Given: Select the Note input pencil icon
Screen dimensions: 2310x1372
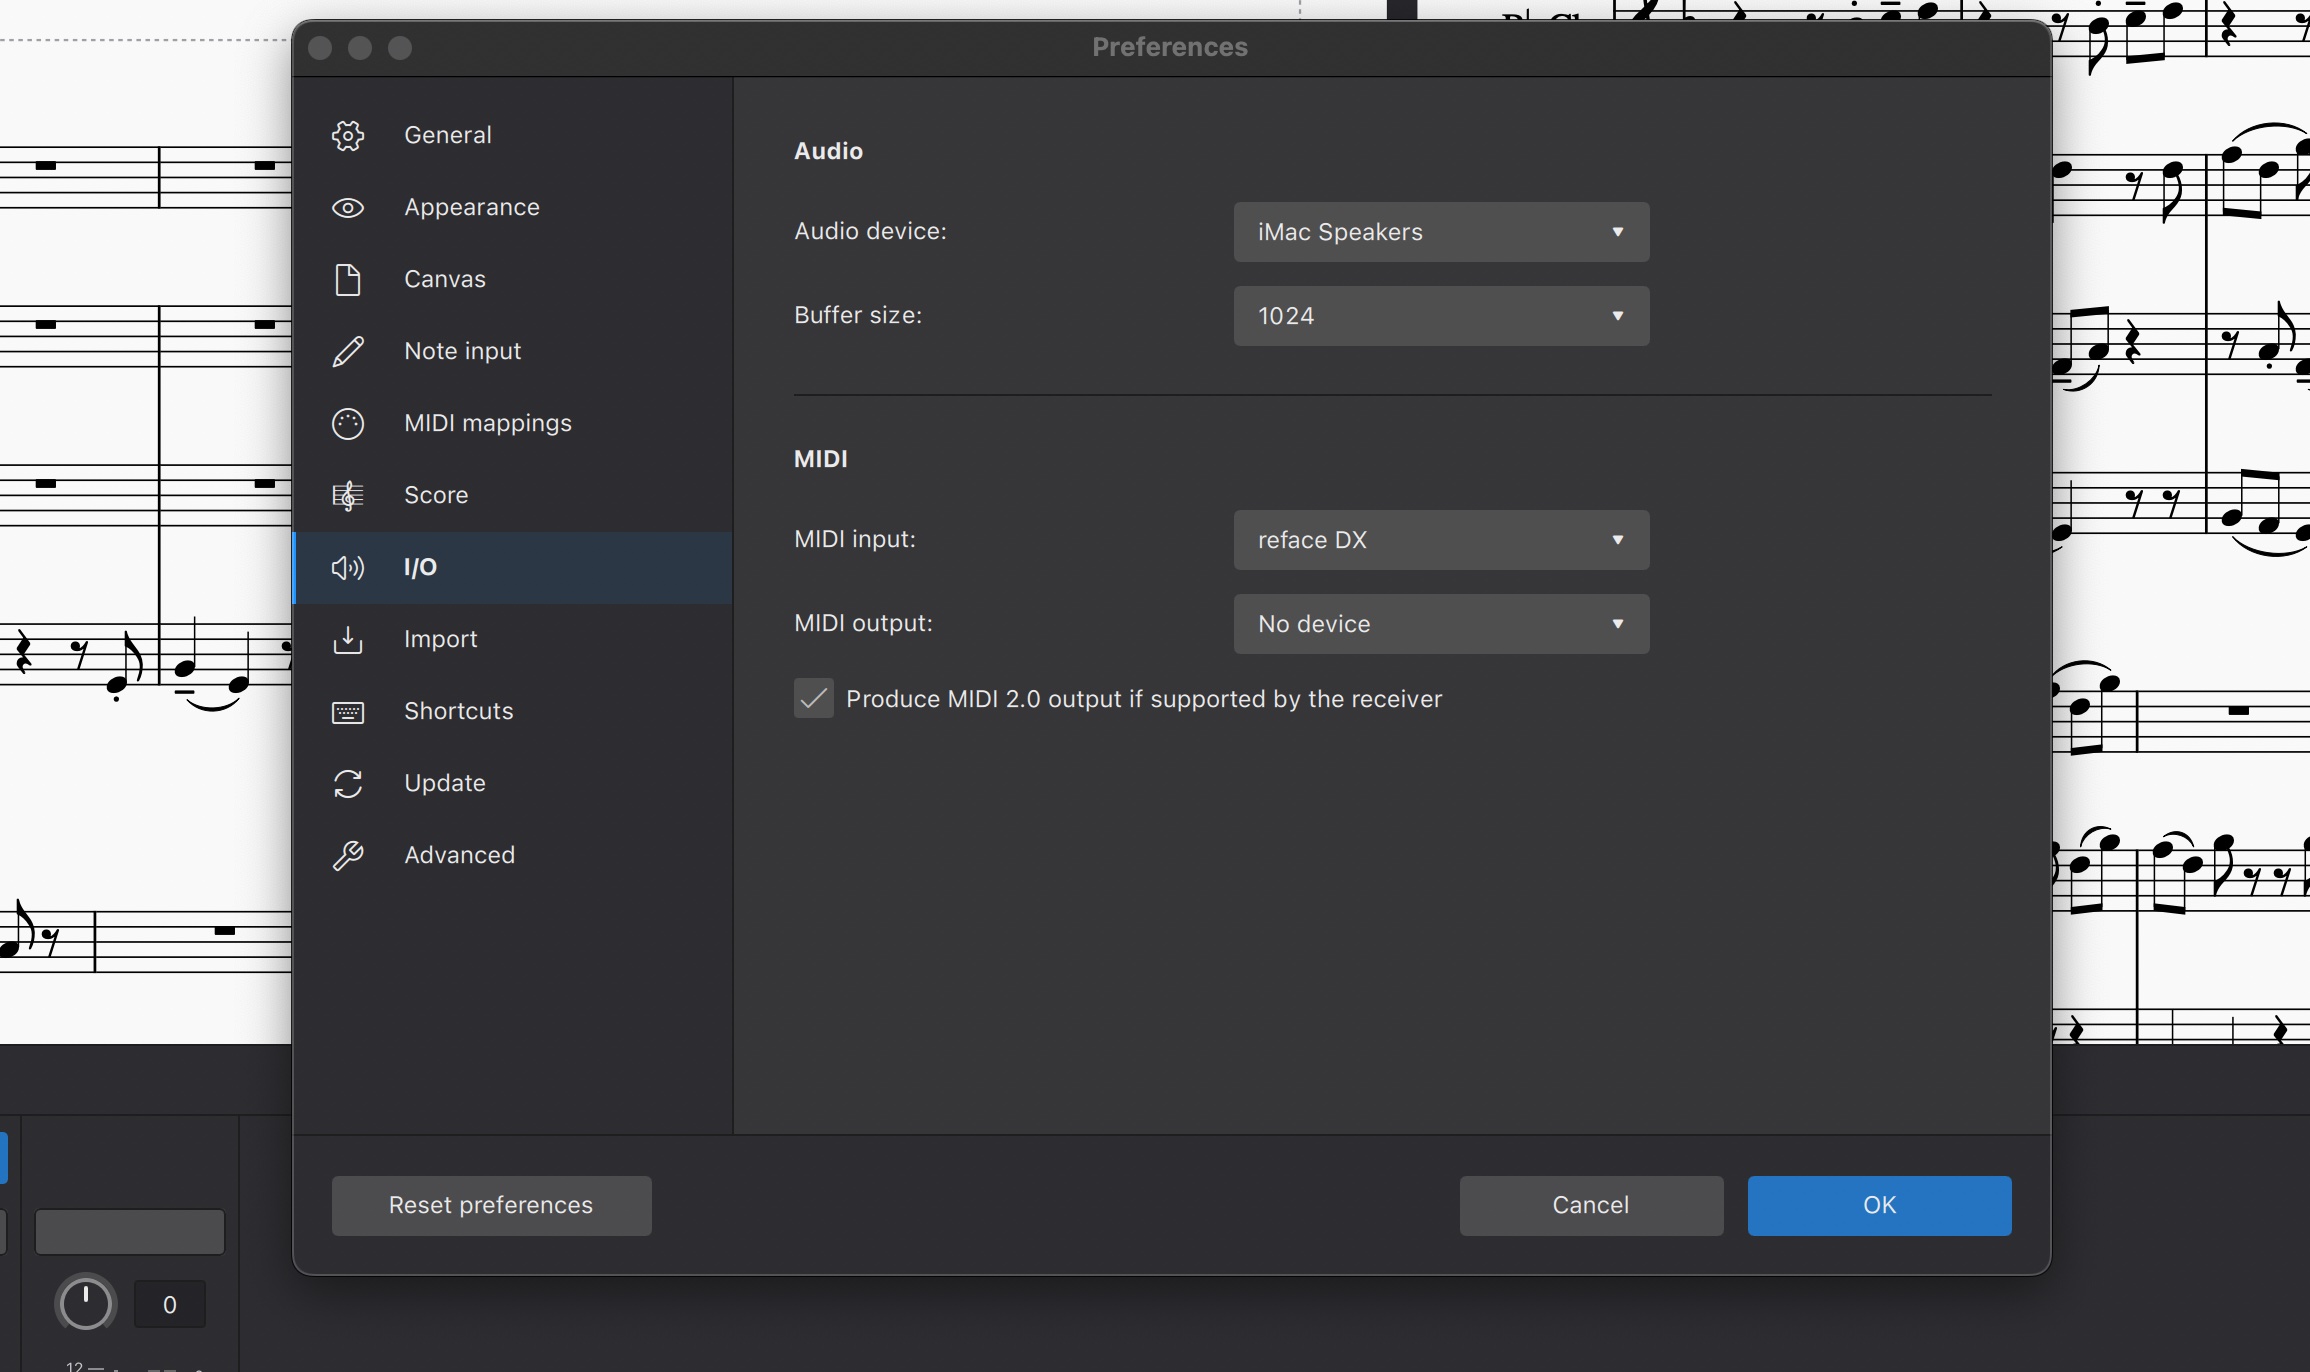Looking at the screenshot, I should pyautogui.click(x=348, y=351).
